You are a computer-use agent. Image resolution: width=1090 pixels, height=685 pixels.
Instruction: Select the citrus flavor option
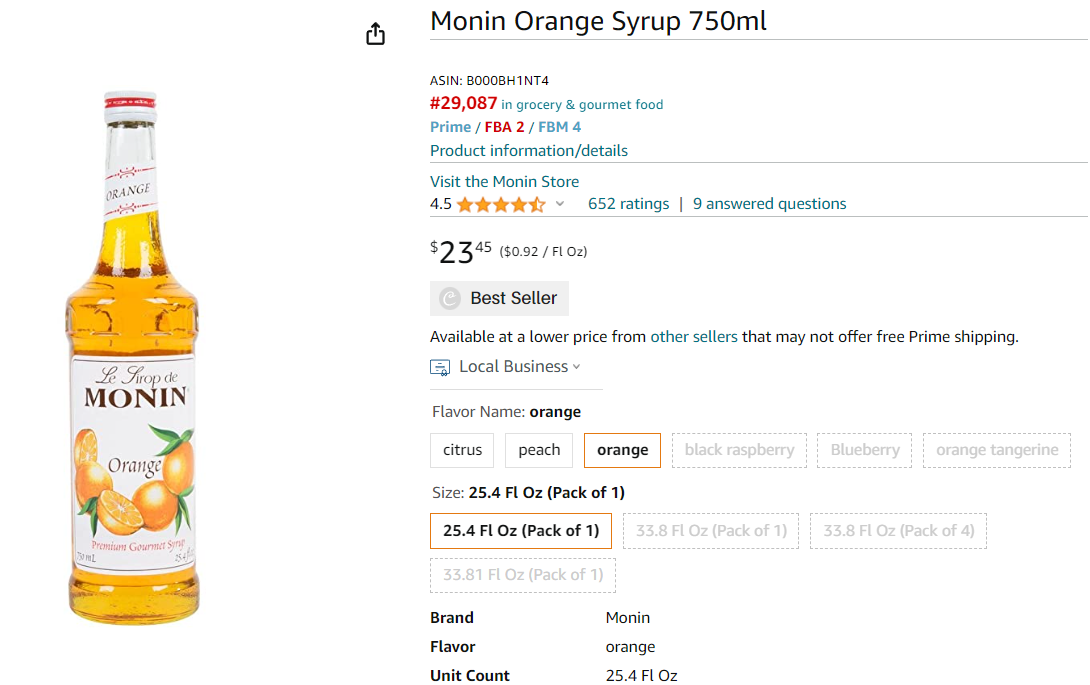pos(462,450)
